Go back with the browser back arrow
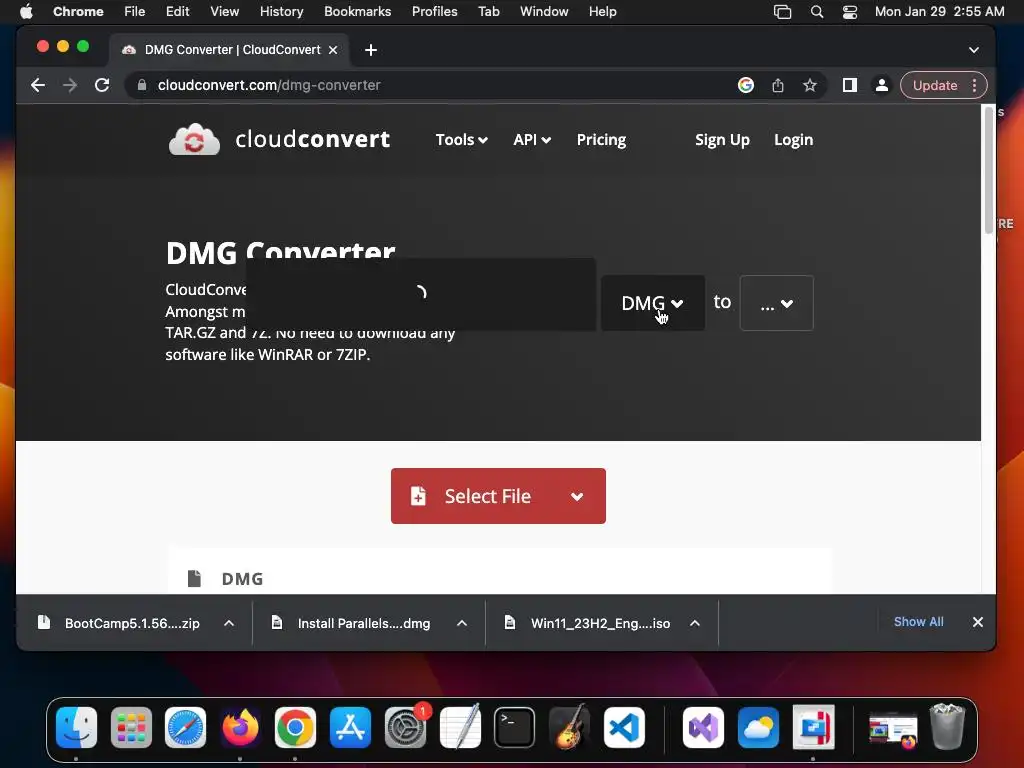Viewport: 1024px width, 768px height. [38, 85]
